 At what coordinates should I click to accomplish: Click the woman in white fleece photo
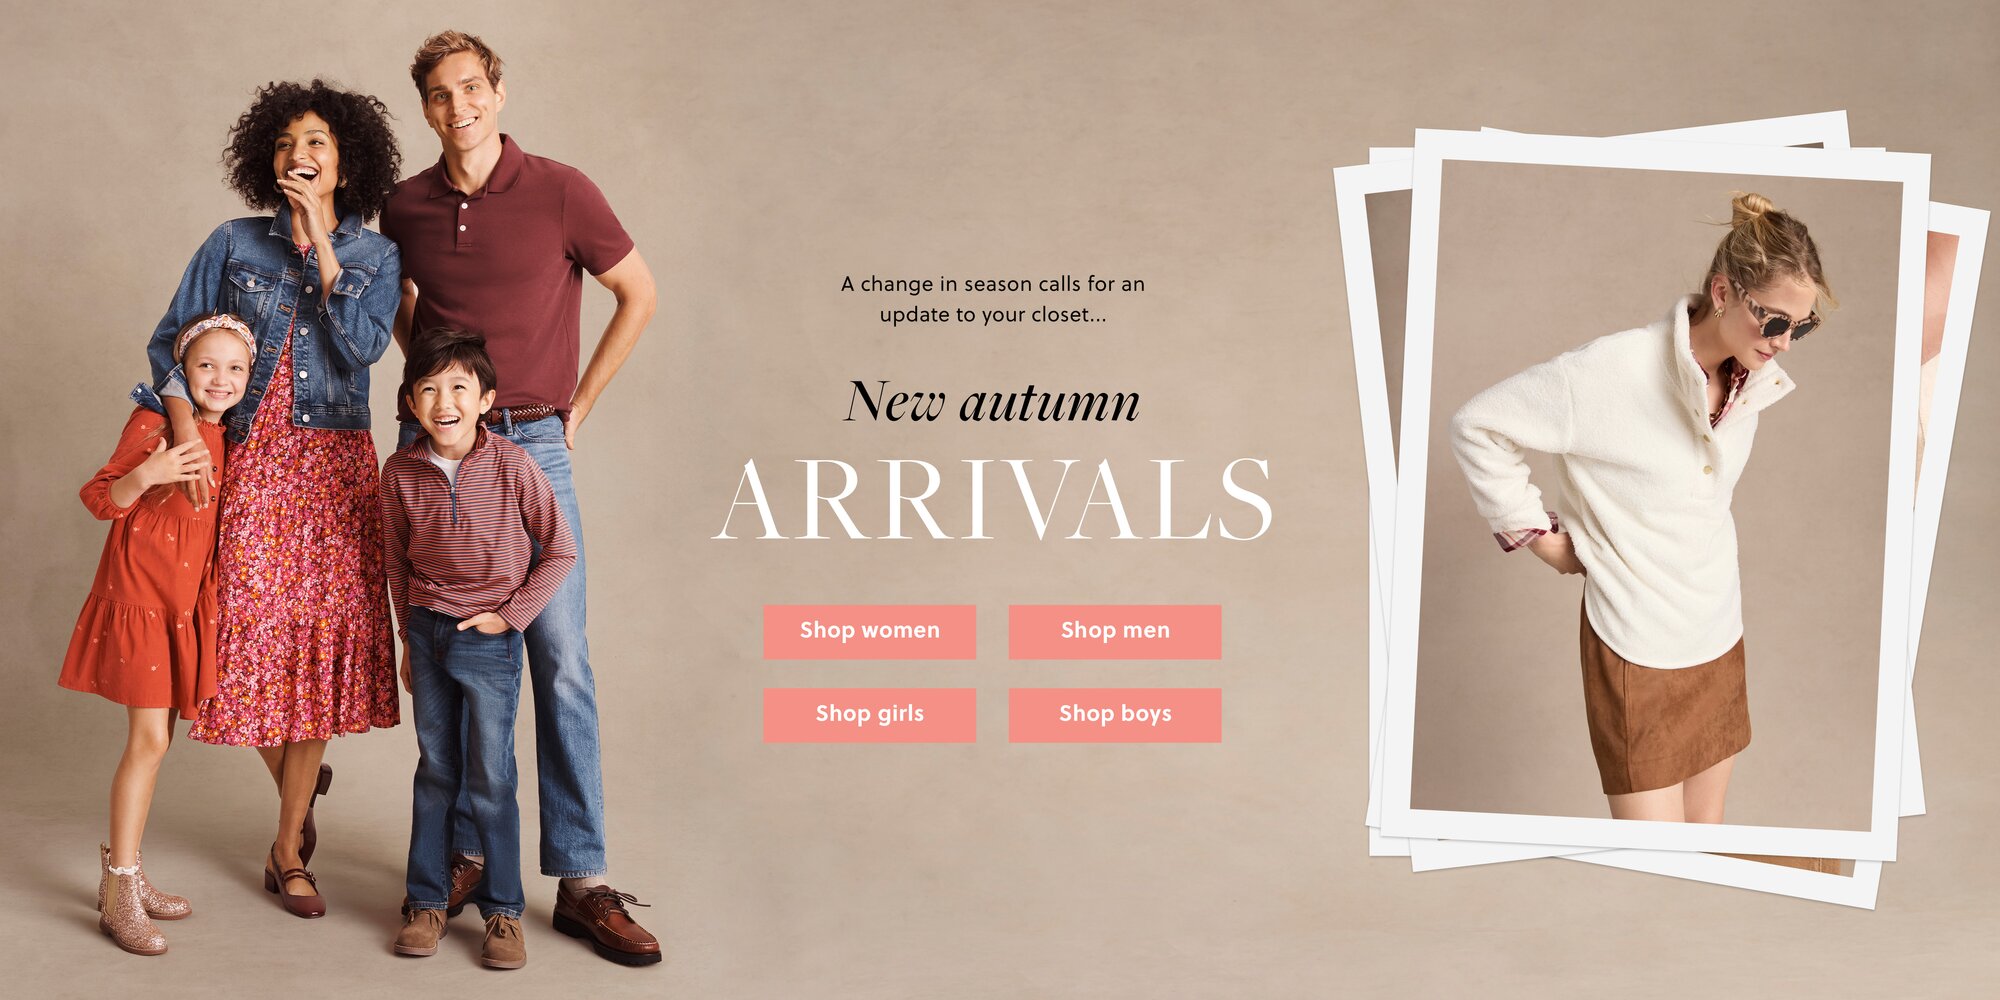1655,495
